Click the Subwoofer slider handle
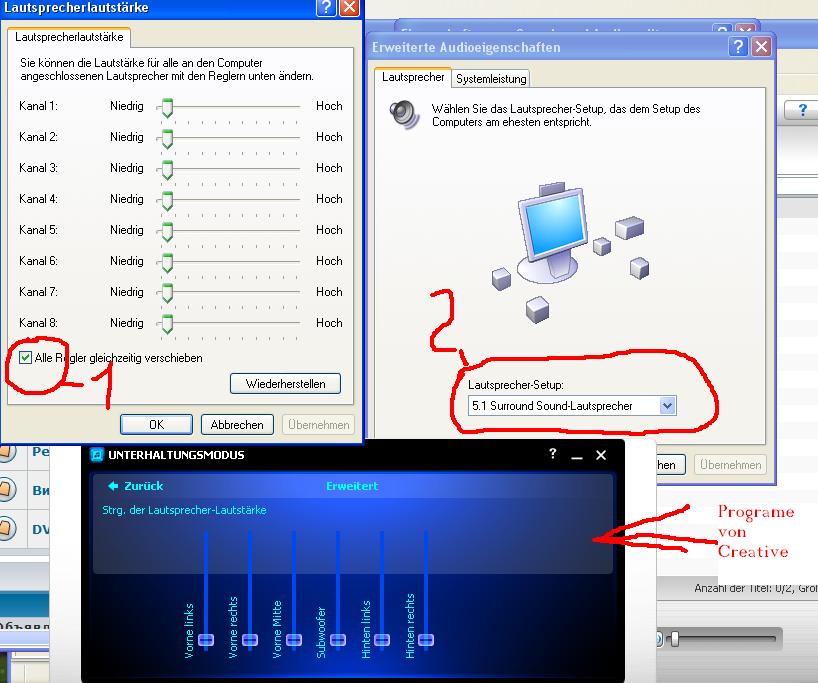This screenshot has width=818, height=683. pyautogui.click(x=338, y=639)
